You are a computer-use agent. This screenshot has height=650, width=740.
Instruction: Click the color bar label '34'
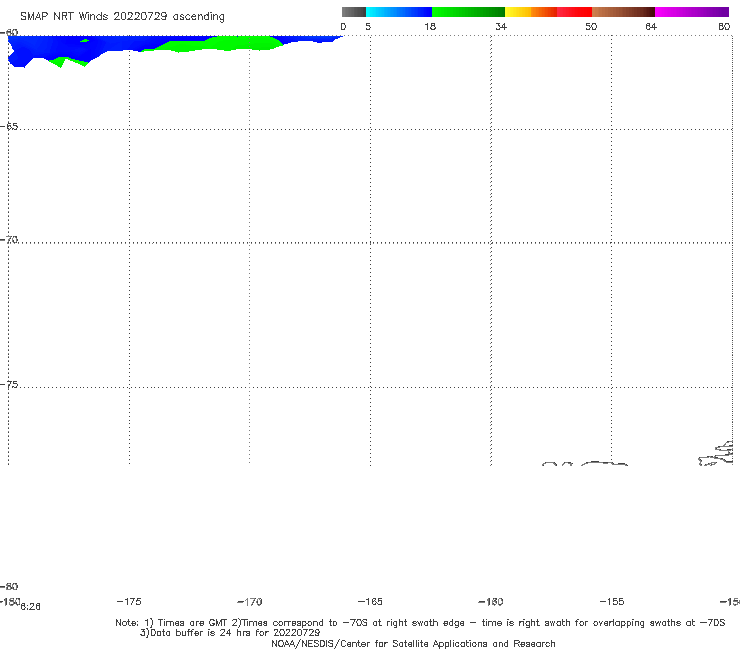tap(501, 26)
